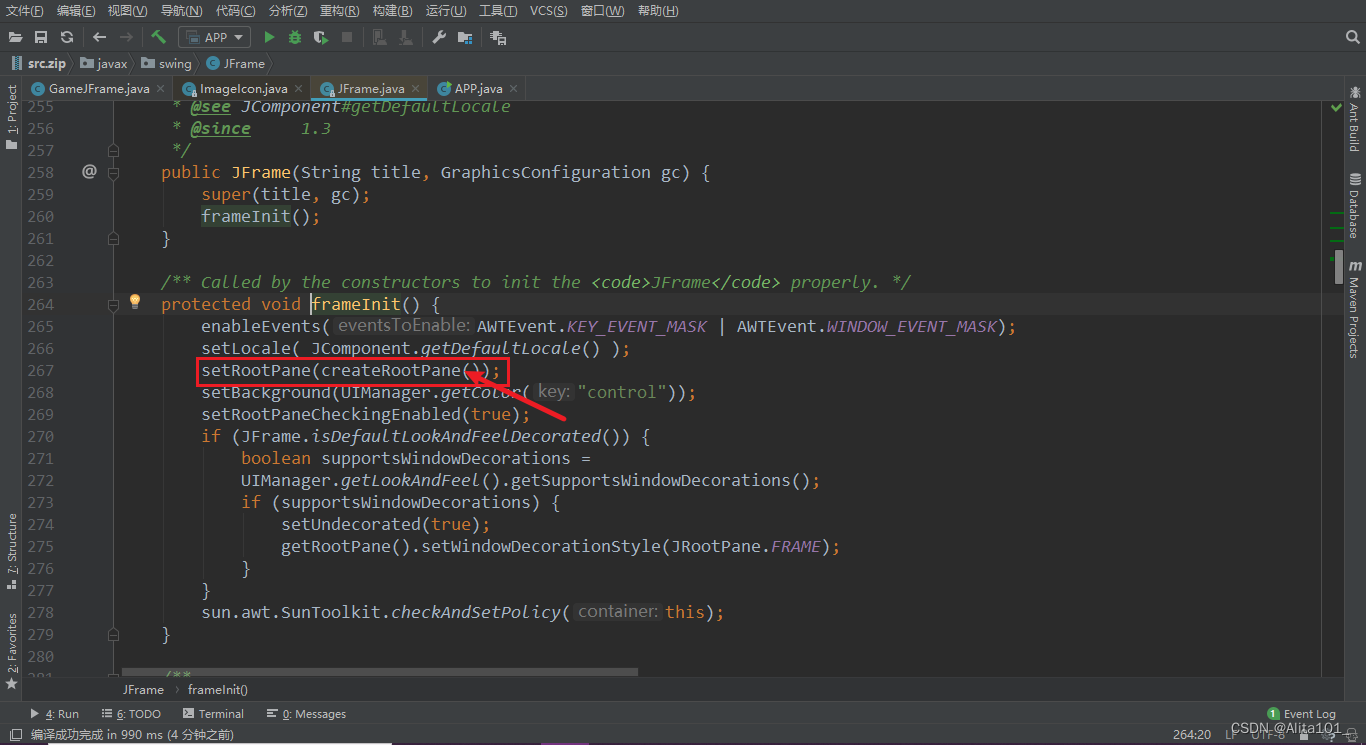Open the Ant Build side panel

coord(1354,118)
